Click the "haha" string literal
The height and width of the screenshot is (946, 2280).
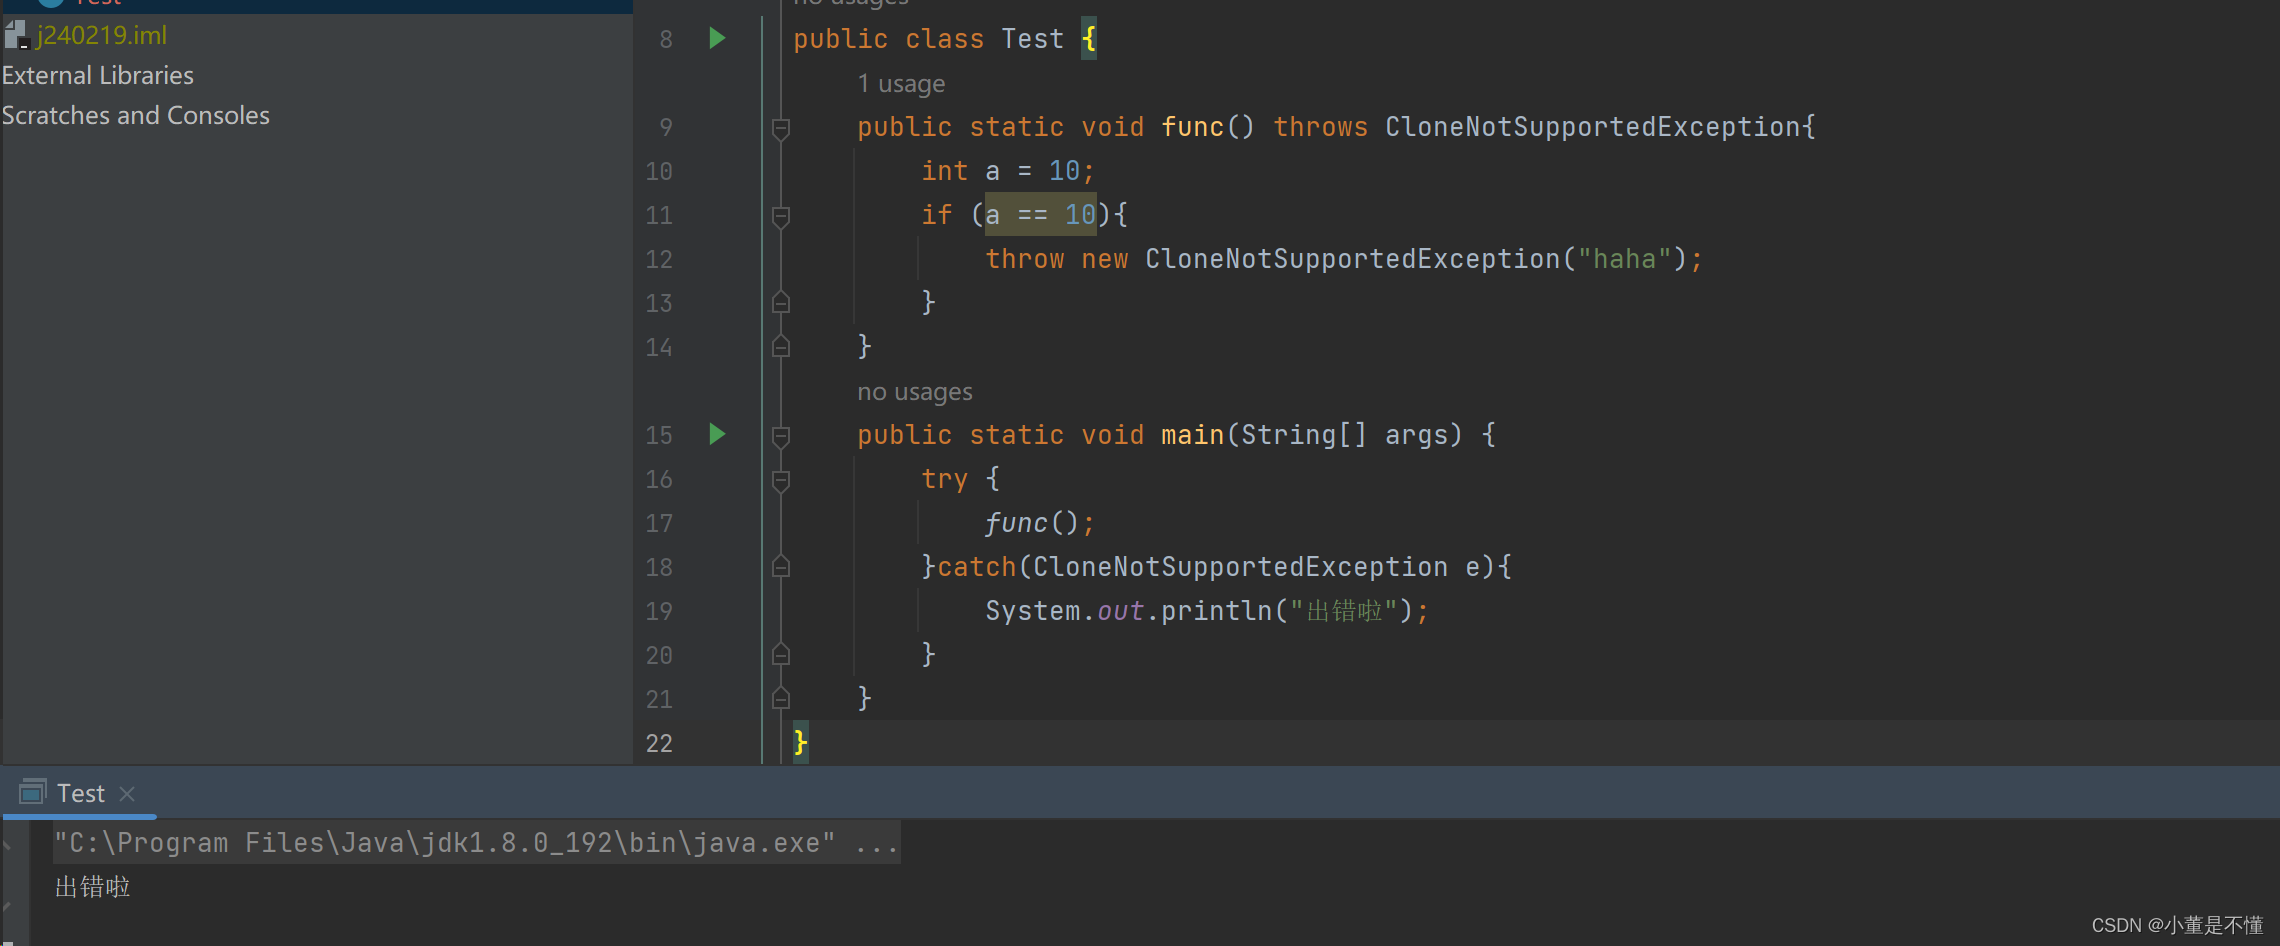pyautogui.click(x=1624, y=259)
